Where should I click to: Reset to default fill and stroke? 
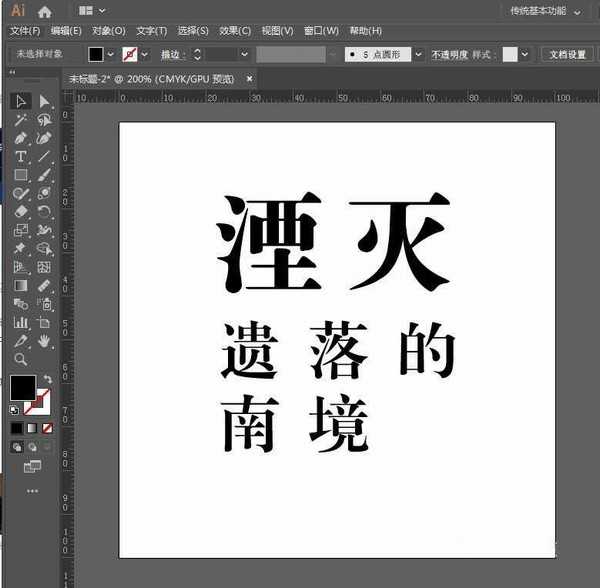(x=14, y=410)
